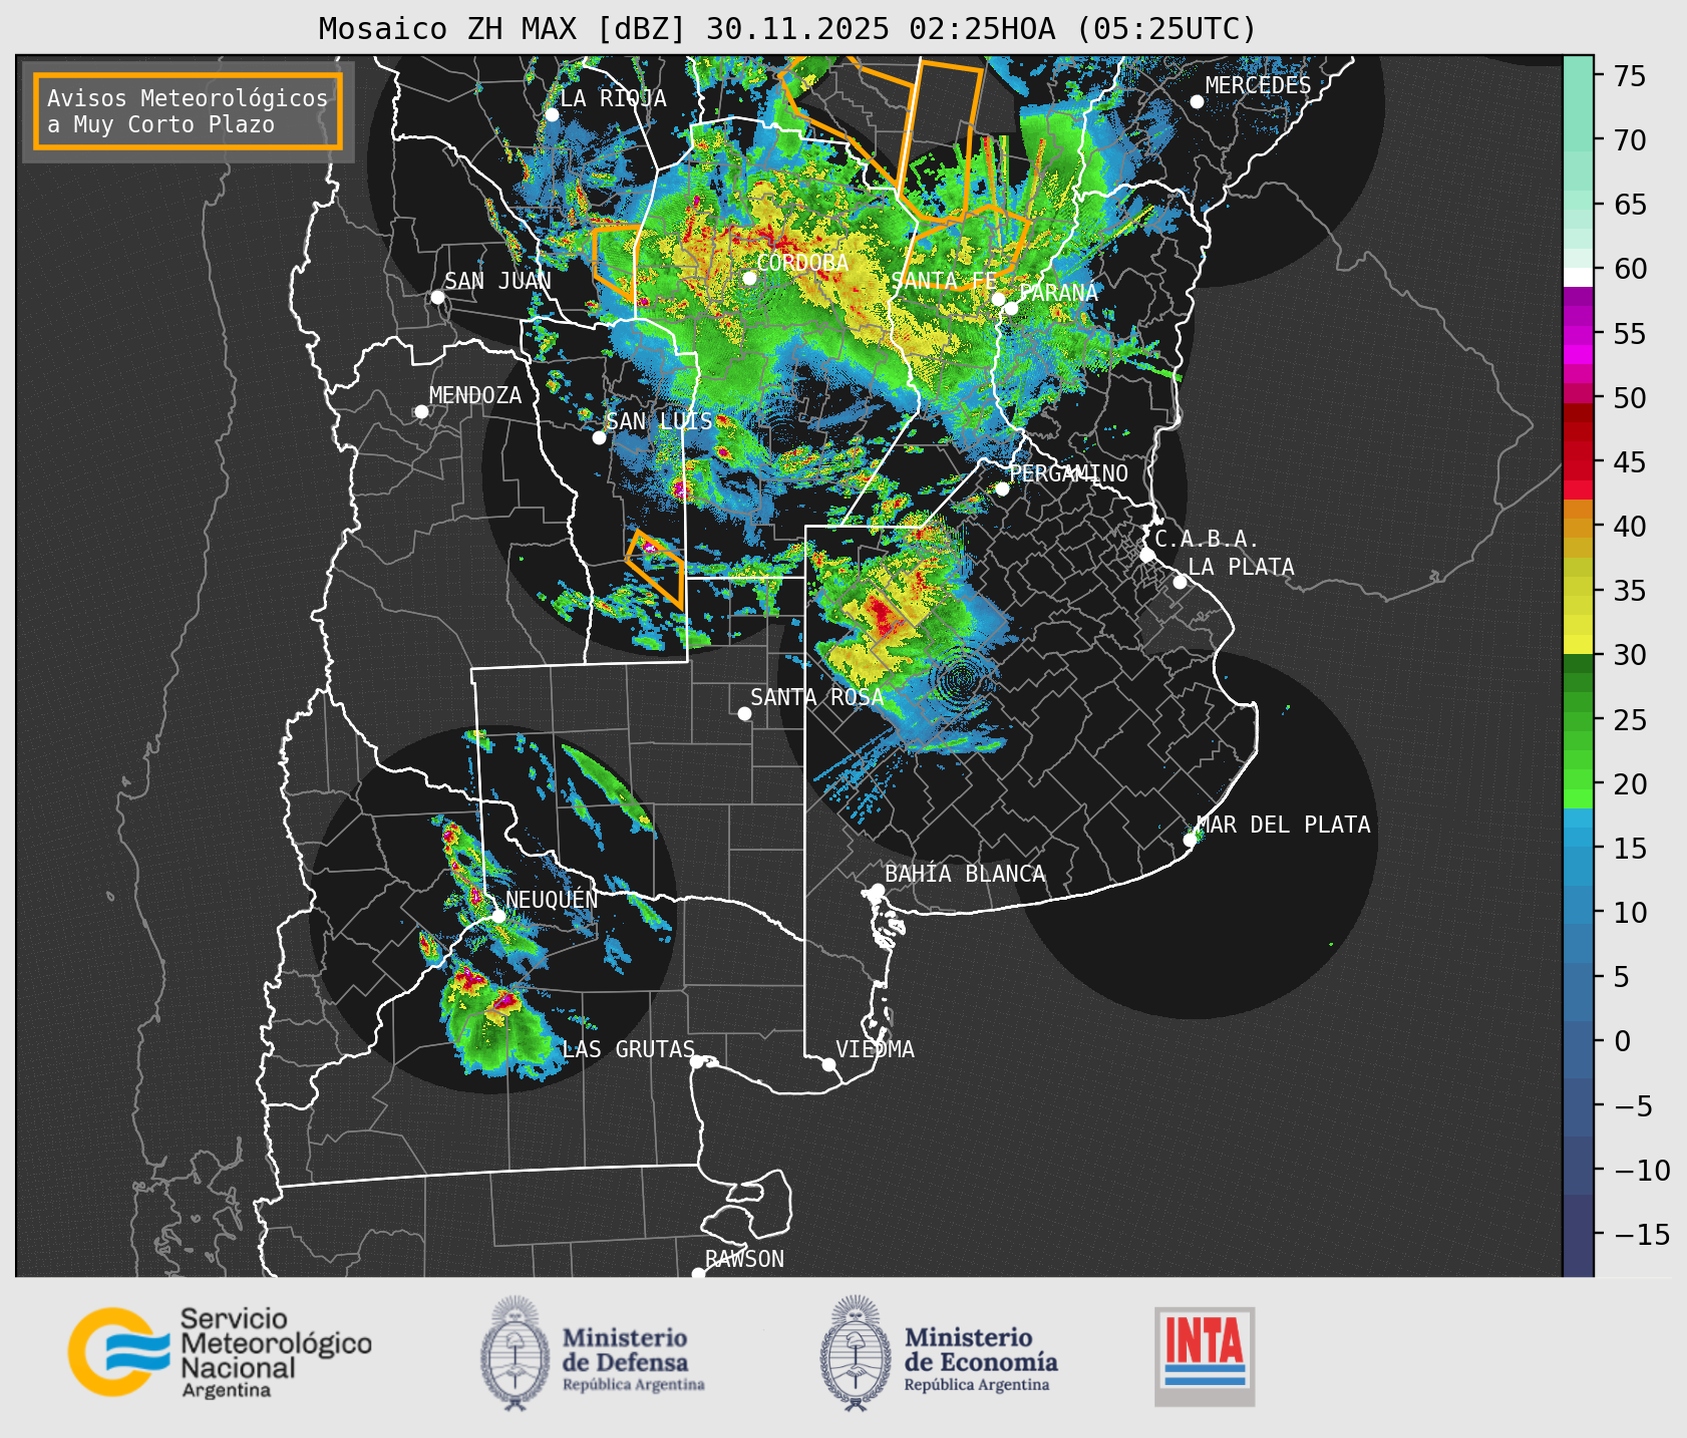Click the magenta 55 dBZ band on the colorbar
1687x1438 pixels.
pos(1577,333)
